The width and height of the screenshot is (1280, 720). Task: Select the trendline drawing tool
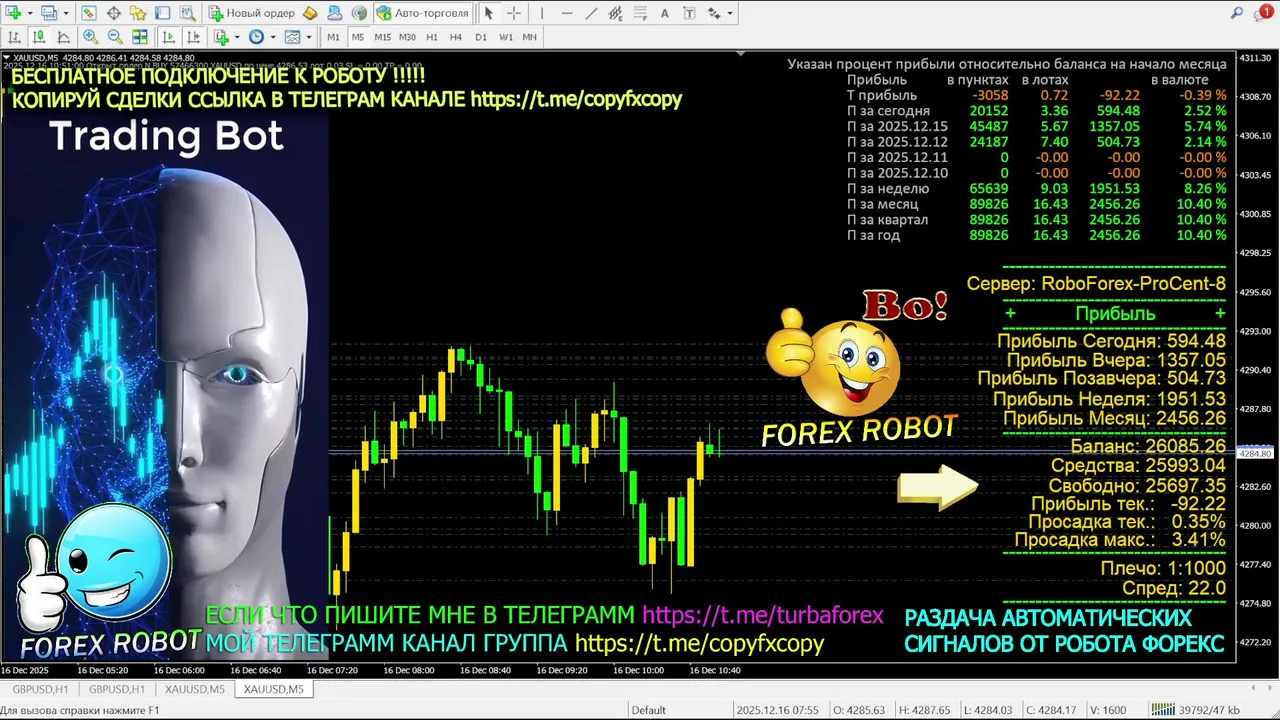[x=591, y=13]
